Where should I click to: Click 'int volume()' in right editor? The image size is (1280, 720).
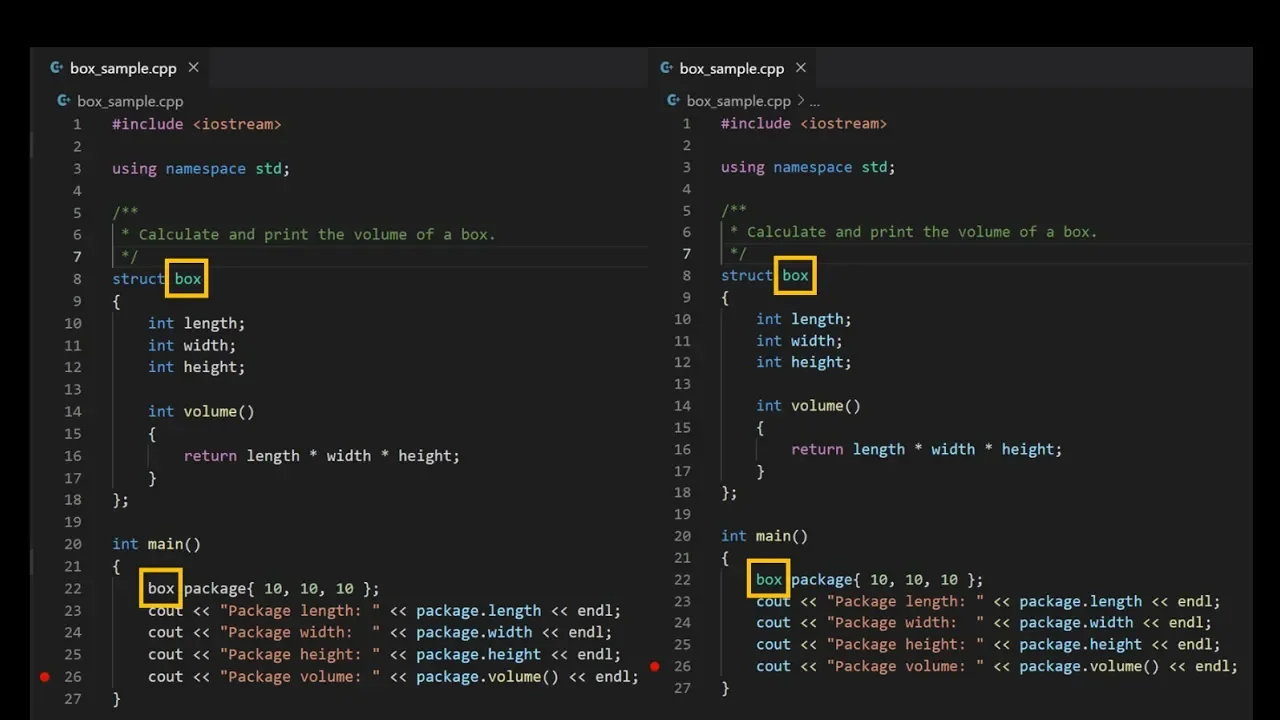pos(808,405)
